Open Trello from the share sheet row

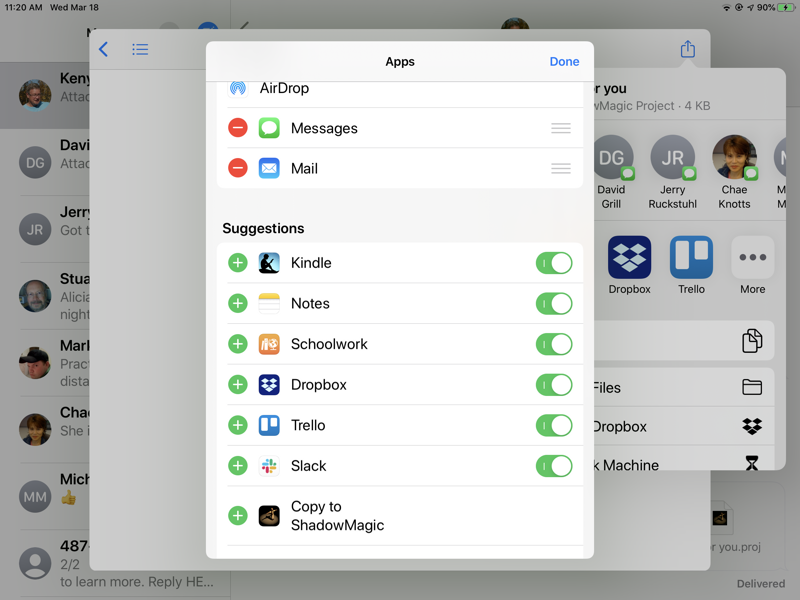click(x=691, y=258)
